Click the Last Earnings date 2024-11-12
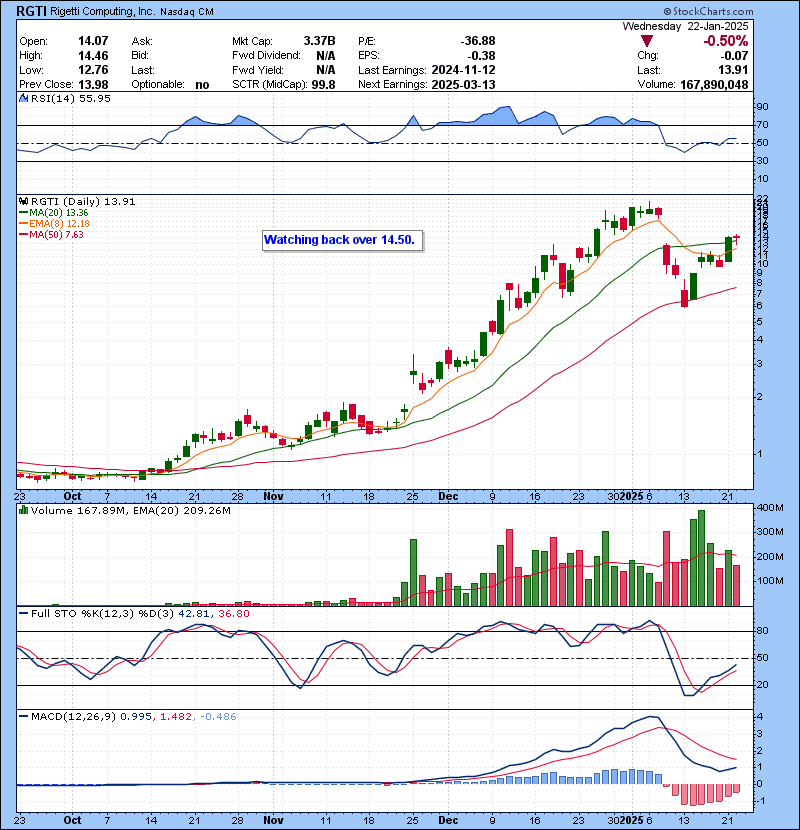Viewport: 800px width, 830px height. [463, 70]
